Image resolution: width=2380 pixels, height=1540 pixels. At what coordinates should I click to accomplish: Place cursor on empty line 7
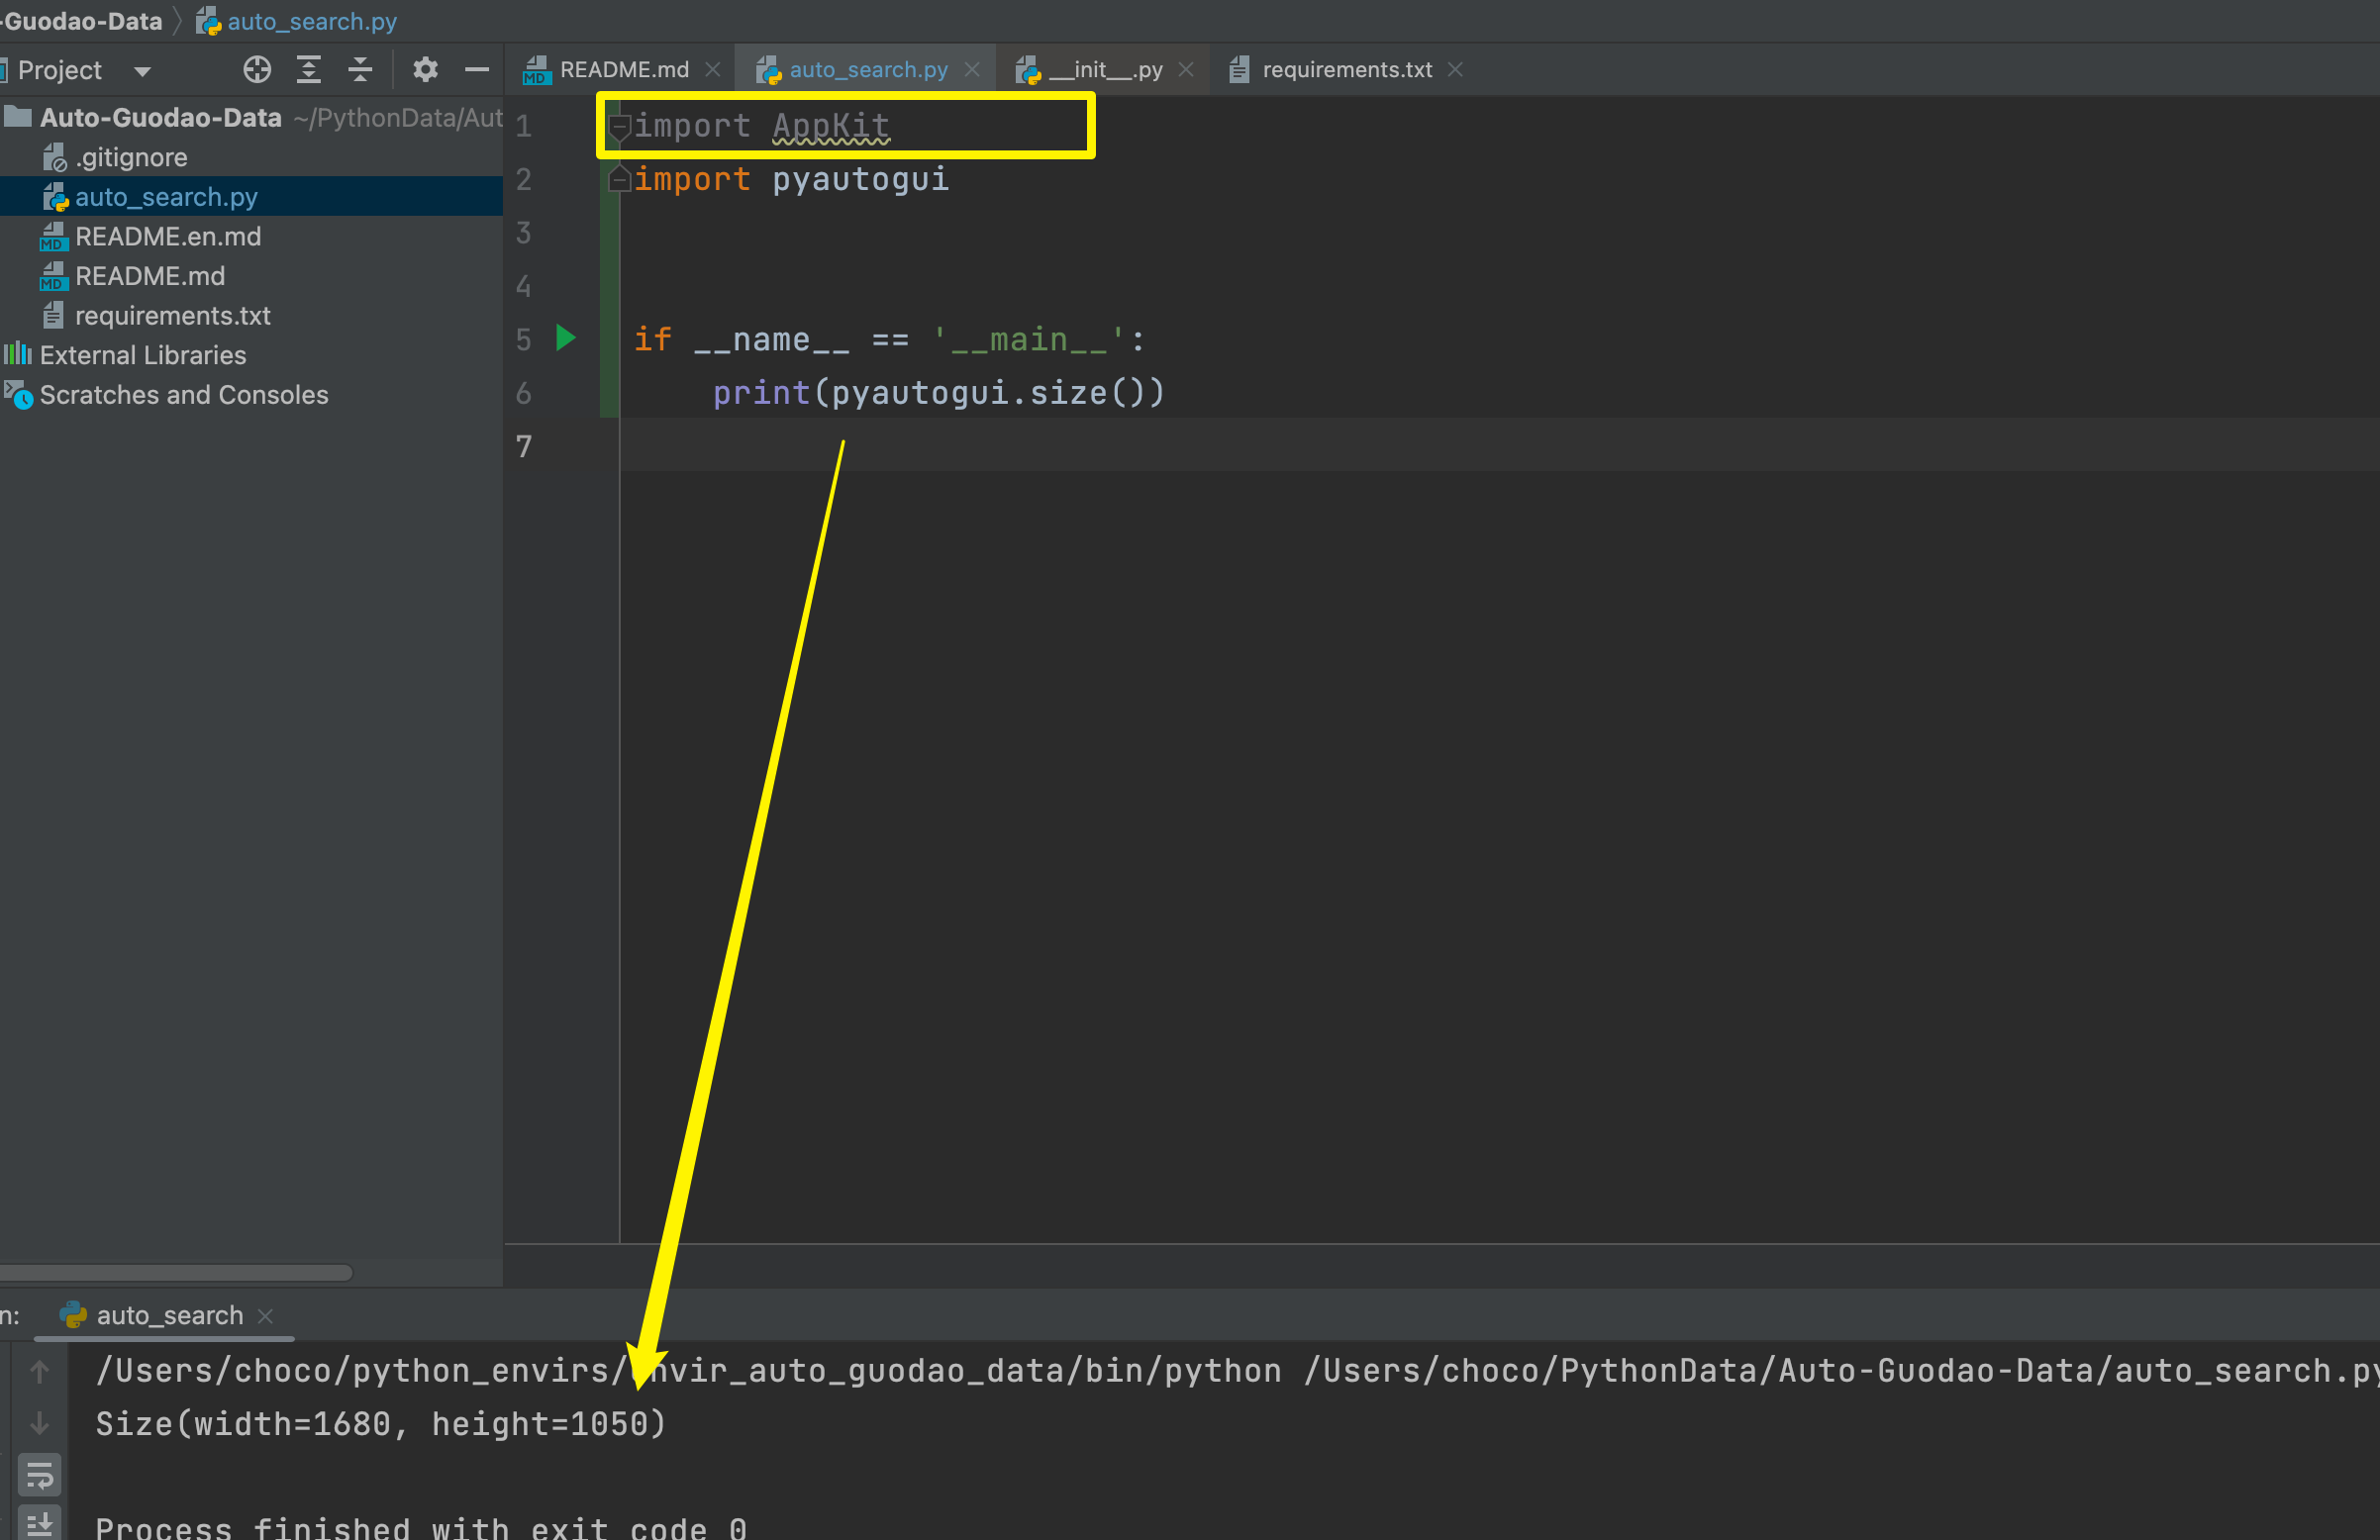[1499, 446]
